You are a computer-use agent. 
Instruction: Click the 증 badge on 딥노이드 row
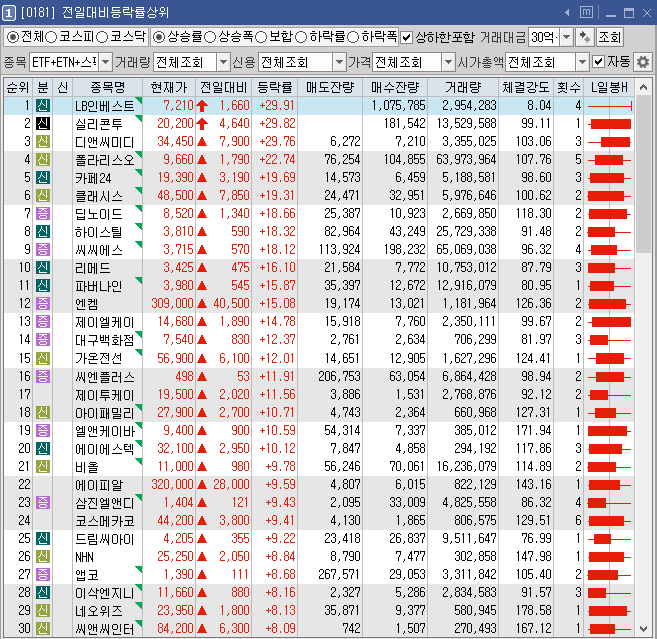43,214
